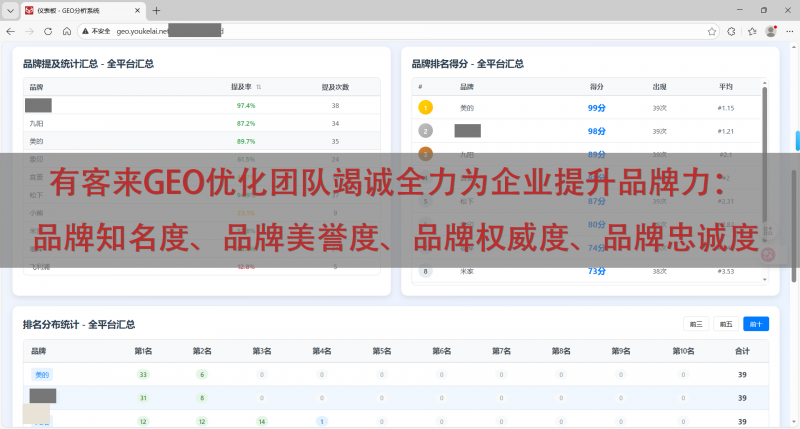Select the 前十 ranking filter

(x=756, y=324)
